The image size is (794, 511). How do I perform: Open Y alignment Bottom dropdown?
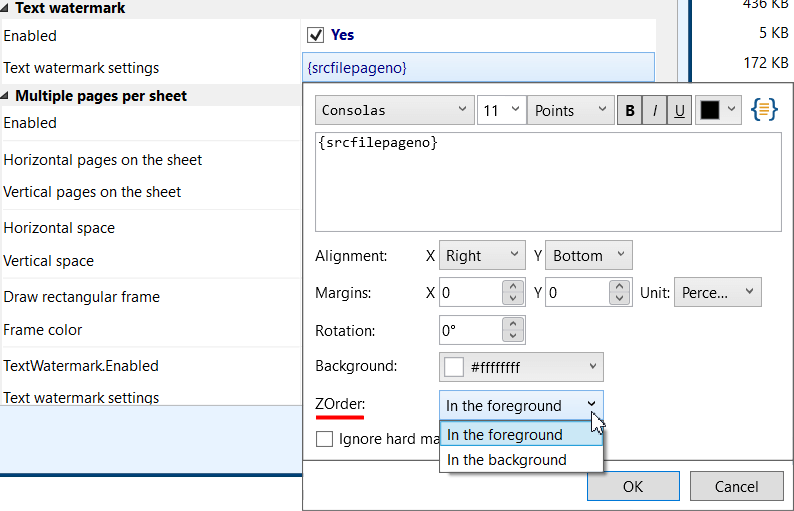[x=588, y=255]
